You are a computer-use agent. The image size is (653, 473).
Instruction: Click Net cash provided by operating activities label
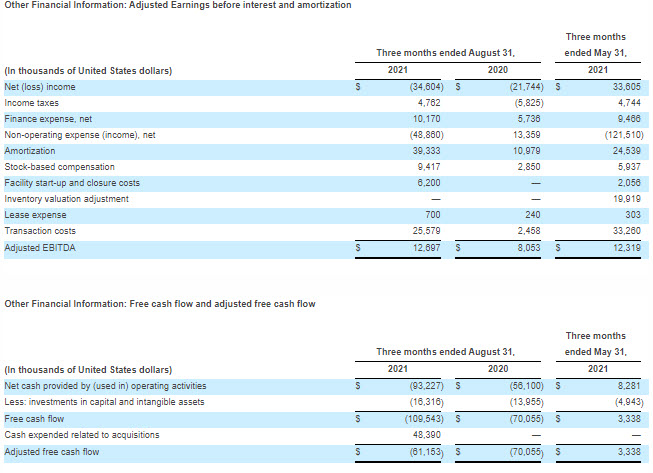105,385
